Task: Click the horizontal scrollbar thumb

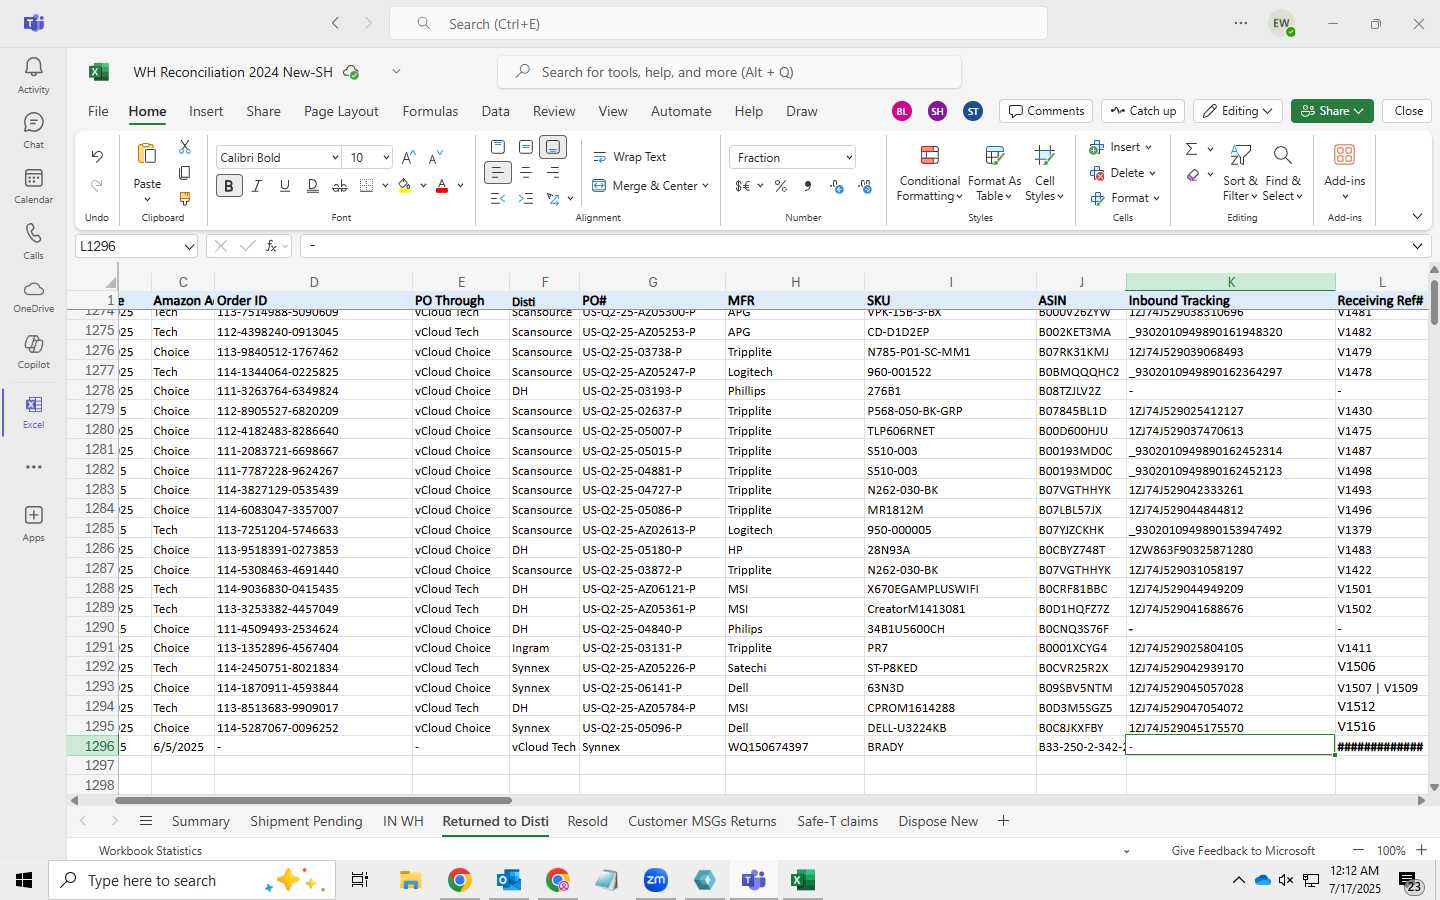Action: click(x=313, y=800)
